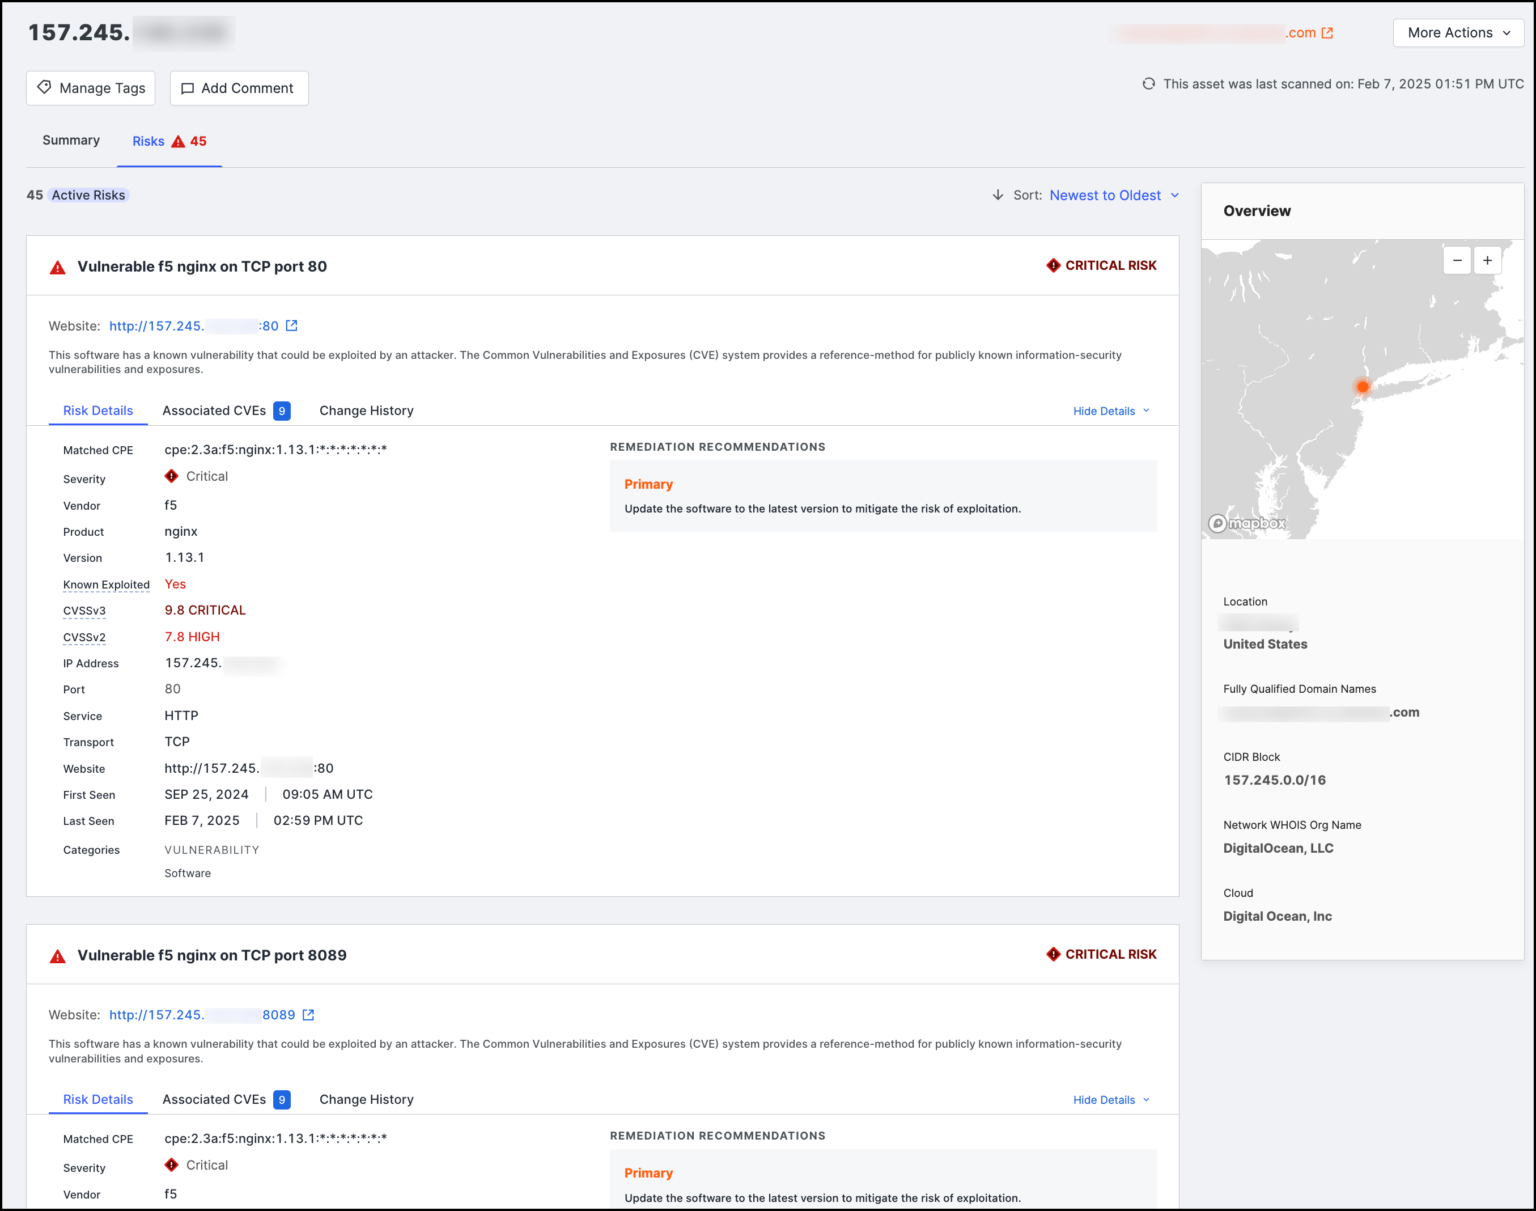Click the Add Comment button
The width and height of the screenshot is (1536, 1211).
tap(239, 88)
